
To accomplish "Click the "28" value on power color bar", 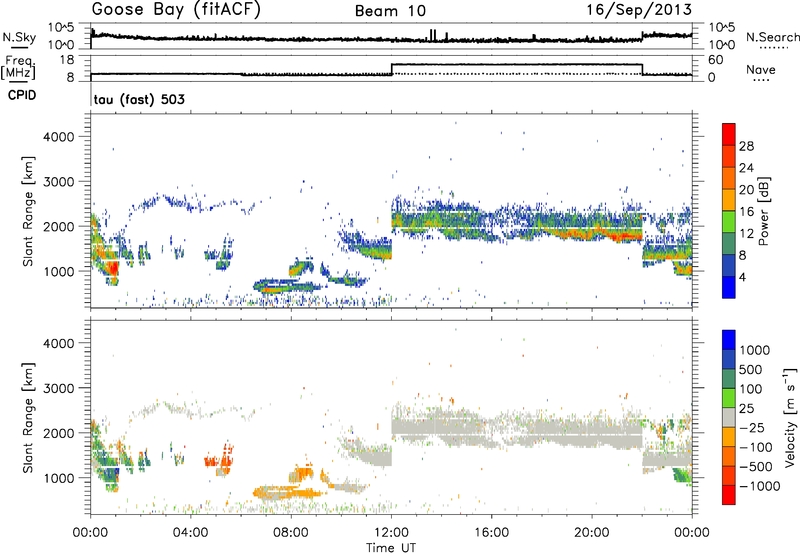I will point(746,146).
